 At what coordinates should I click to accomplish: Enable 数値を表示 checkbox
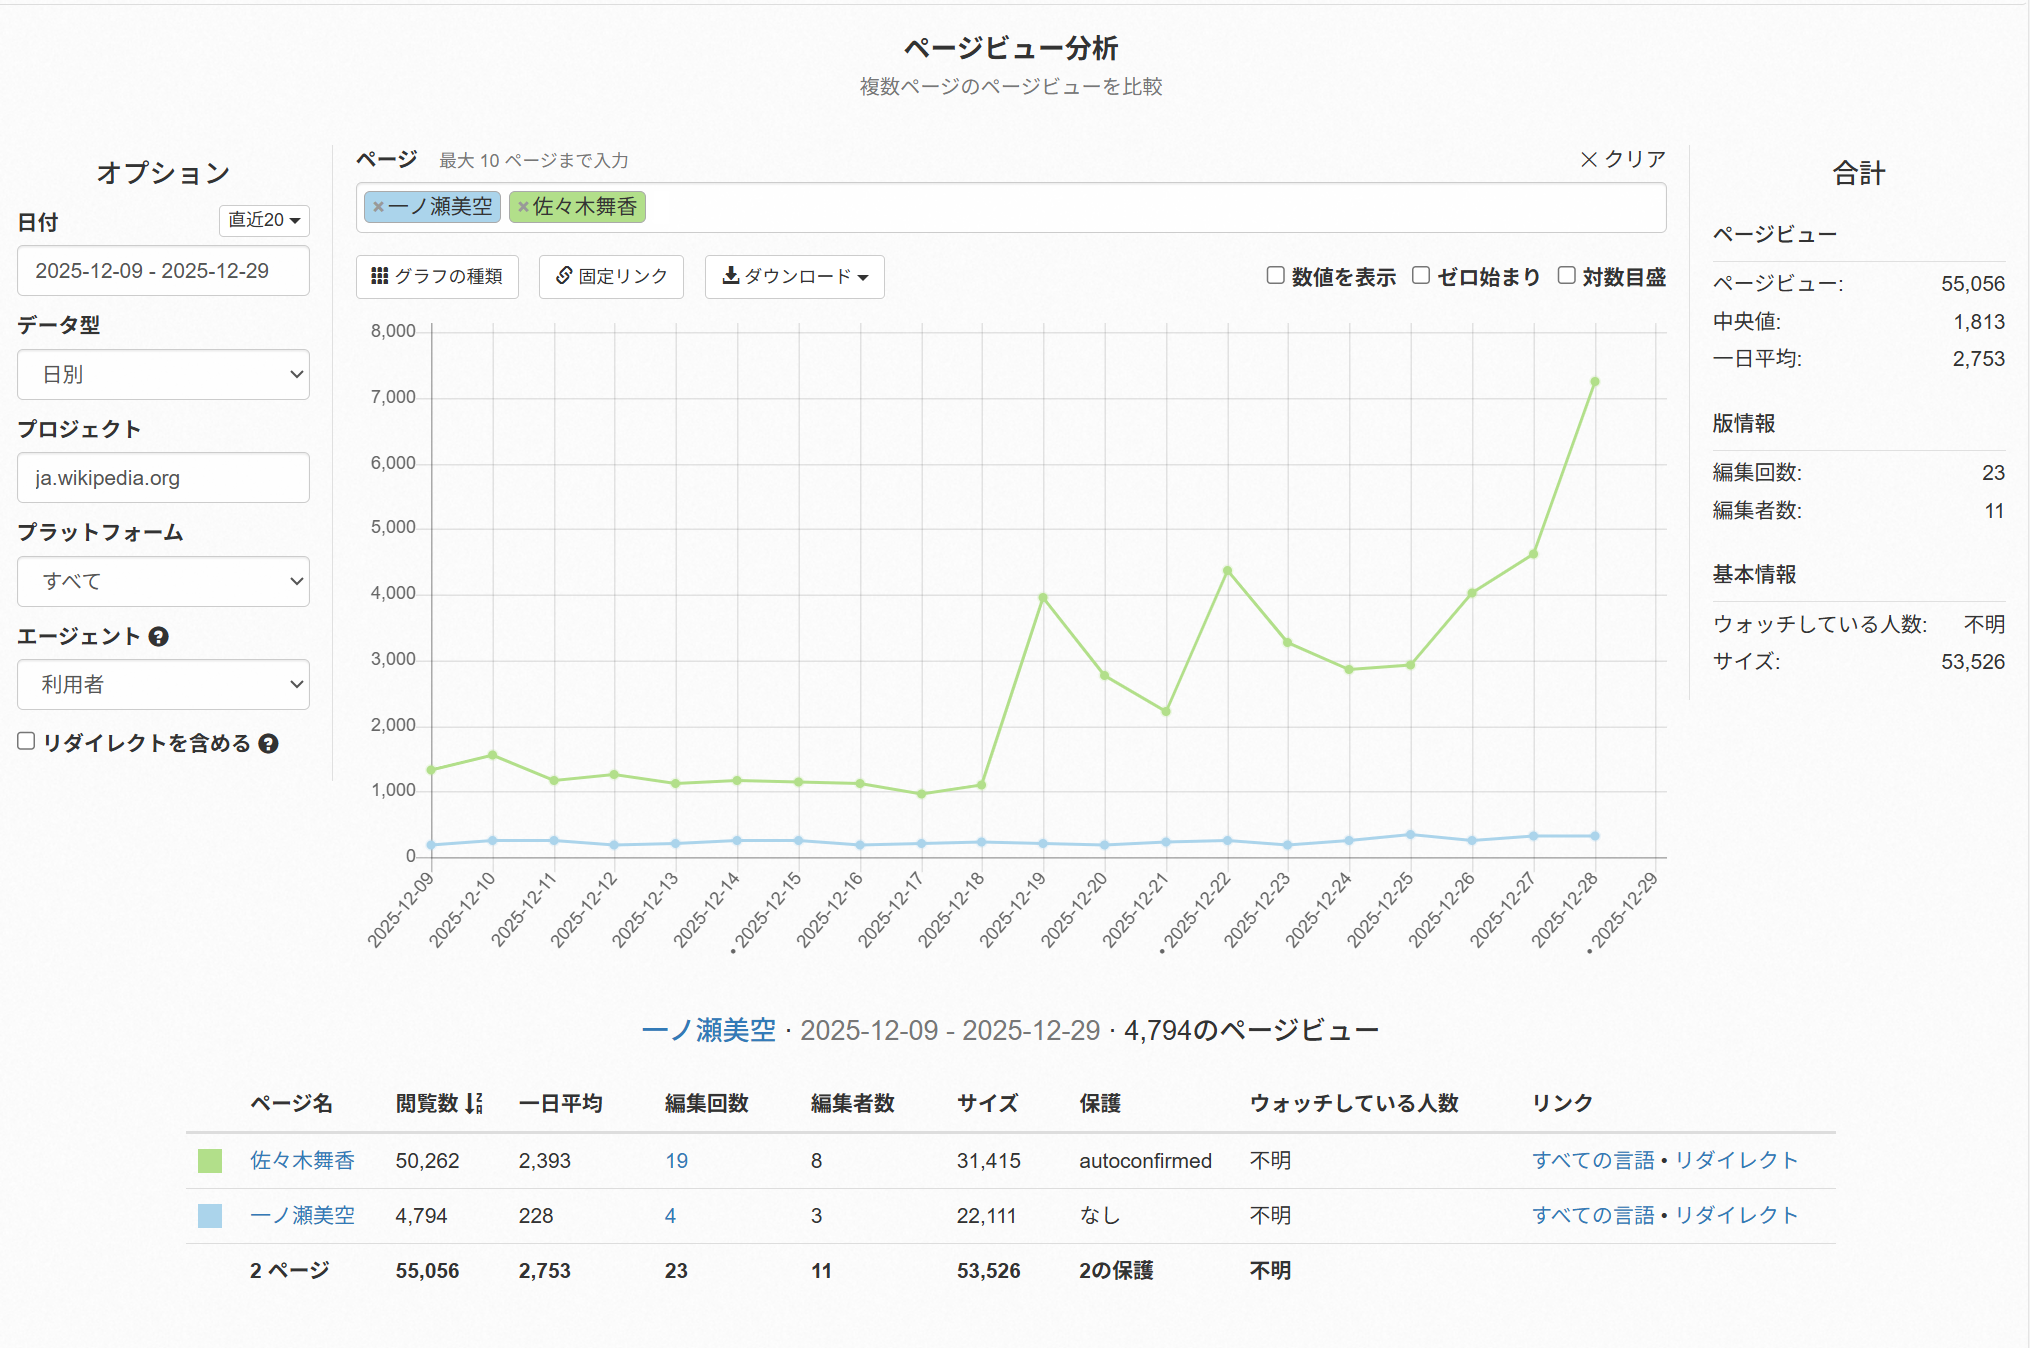pyautogui.click(x=1275, y=275)
